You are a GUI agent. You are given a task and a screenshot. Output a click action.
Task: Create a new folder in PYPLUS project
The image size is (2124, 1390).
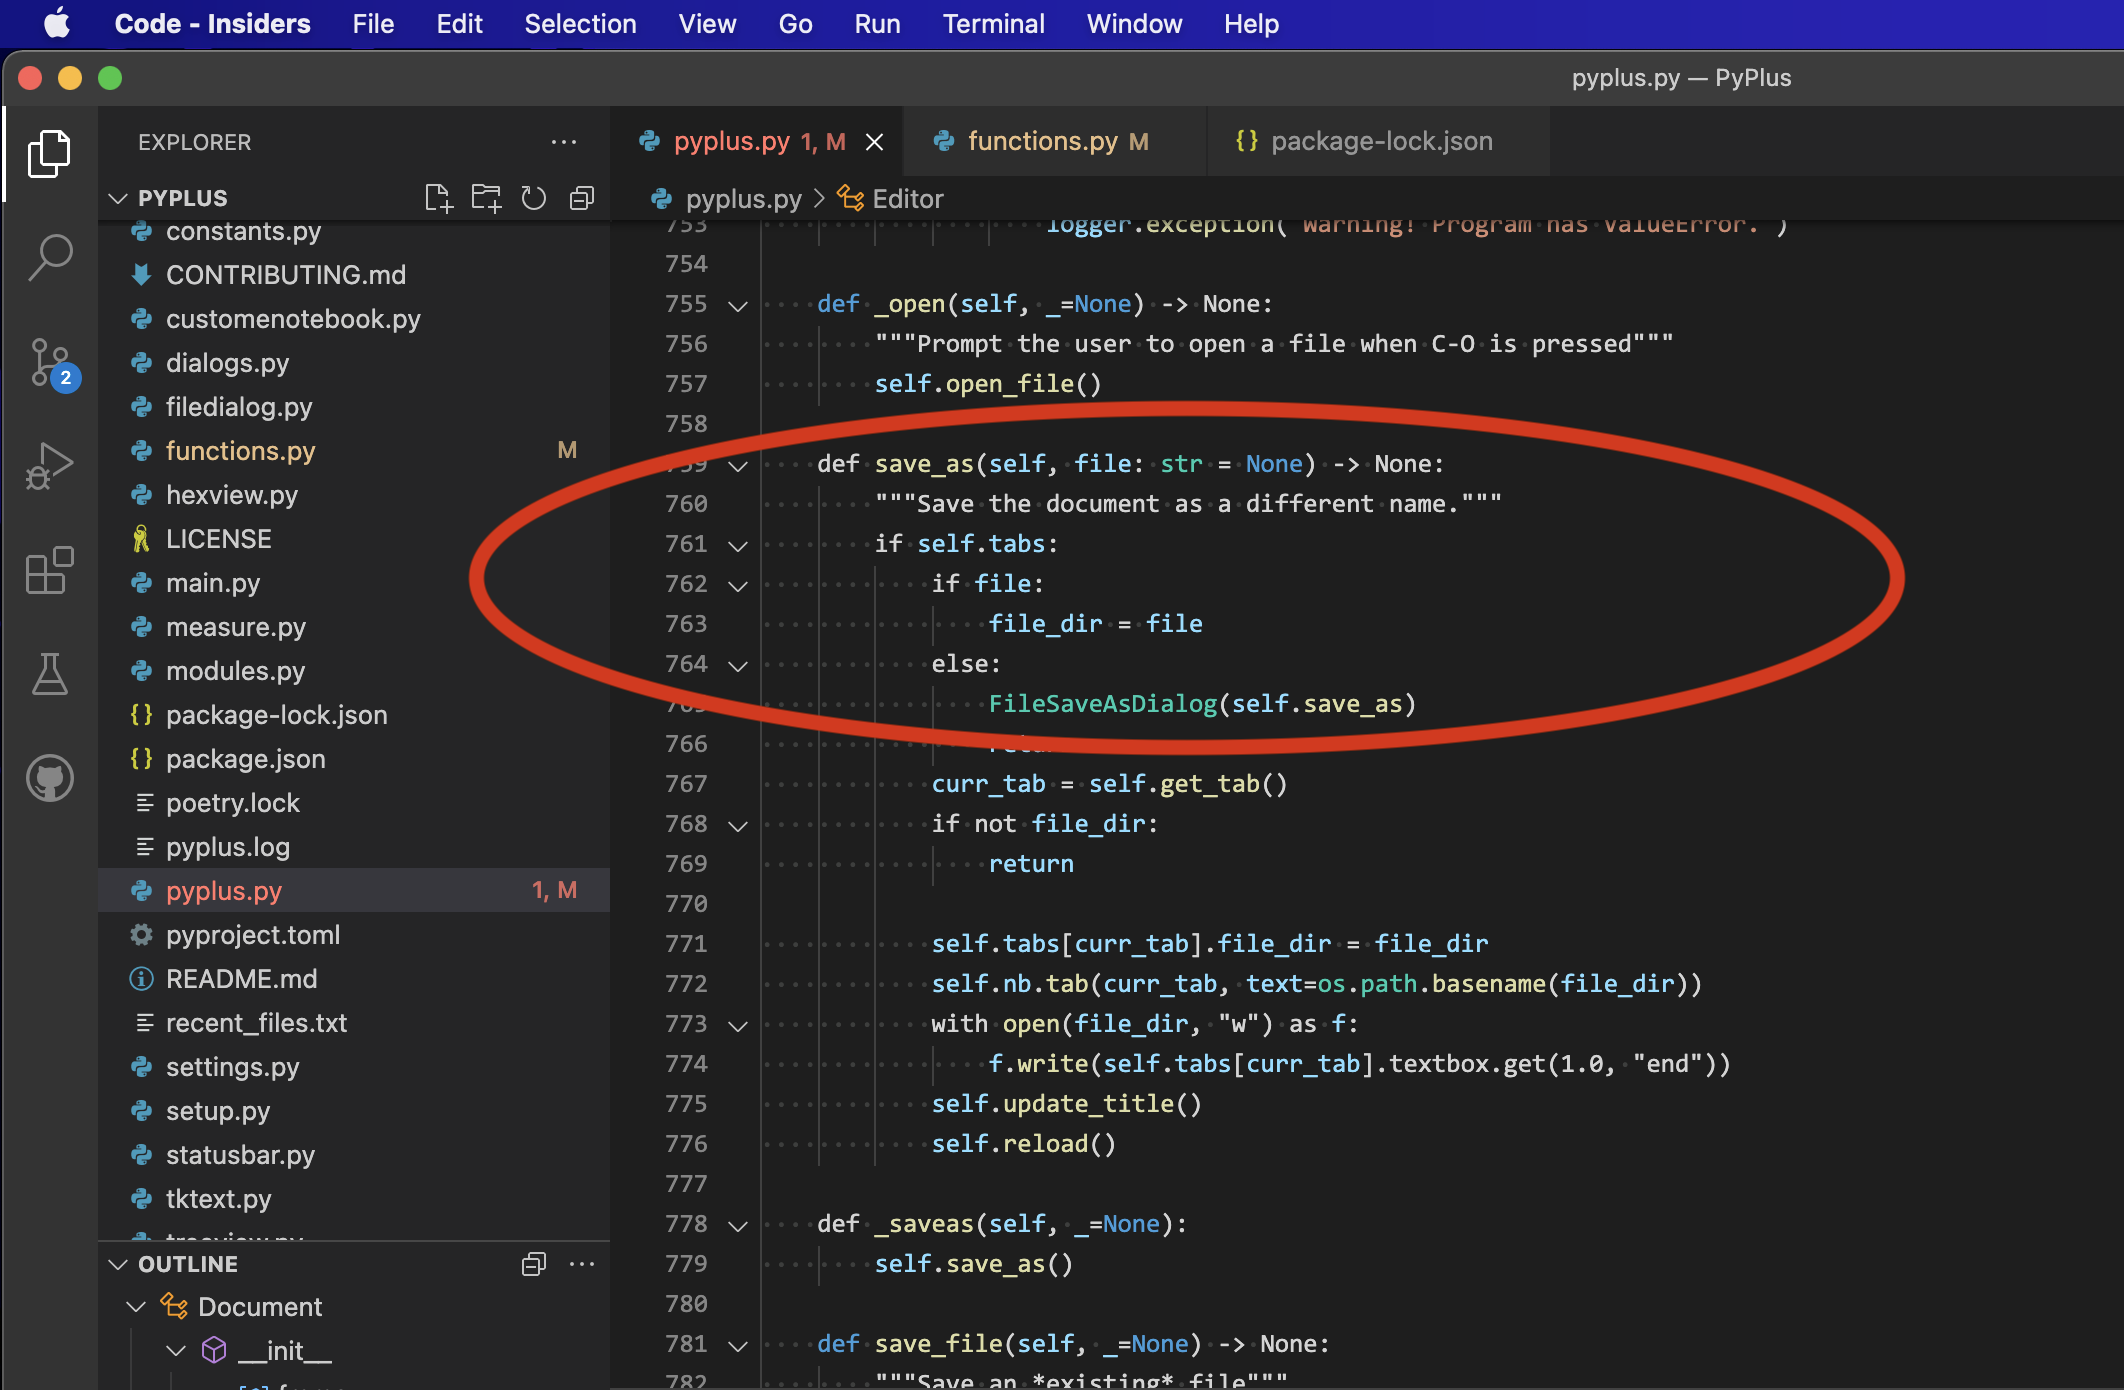coord(486,198)
